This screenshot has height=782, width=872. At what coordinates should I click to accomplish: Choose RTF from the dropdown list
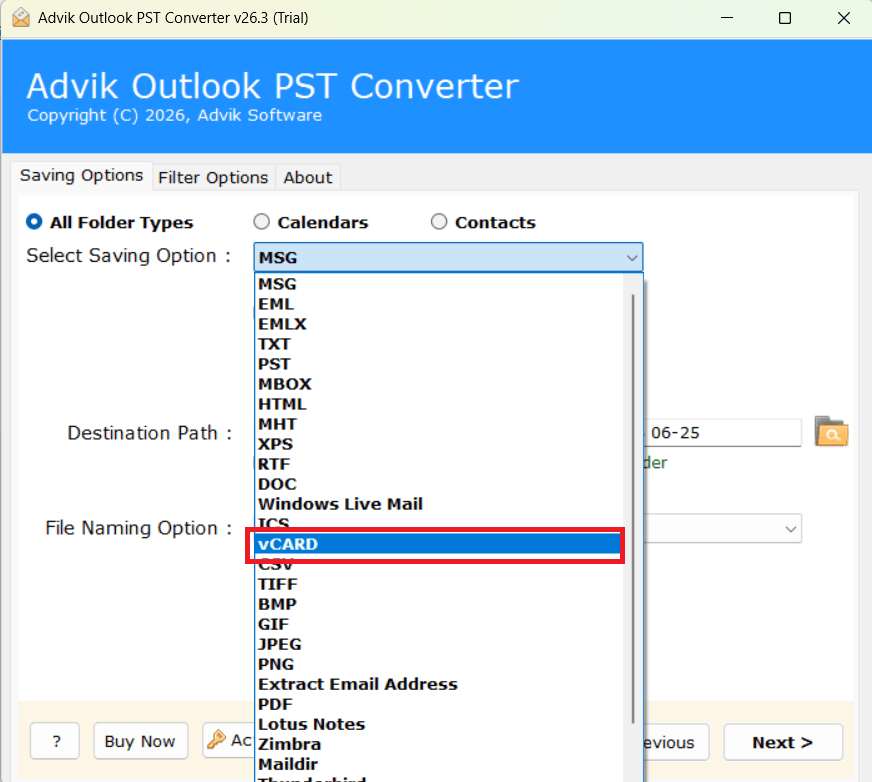[x=439, y=464]
